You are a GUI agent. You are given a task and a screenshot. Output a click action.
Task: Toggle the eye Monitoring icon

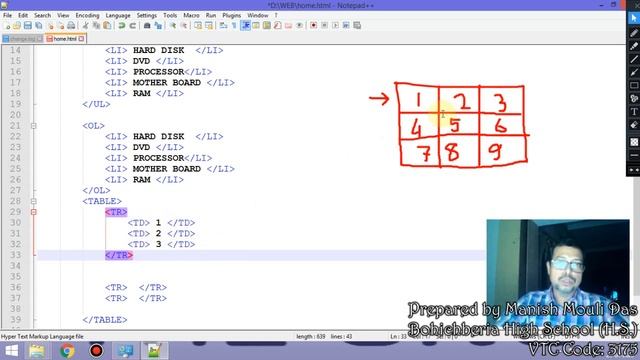tap(299, 25)
